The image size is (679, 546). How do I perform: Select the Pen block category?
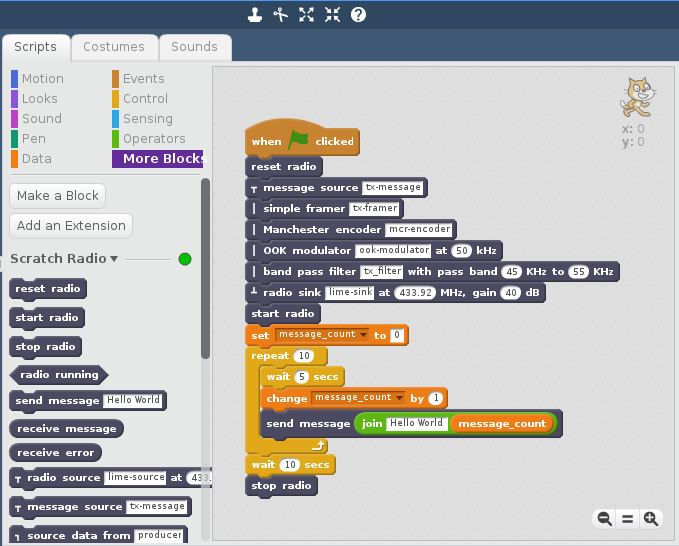point(29,139)
